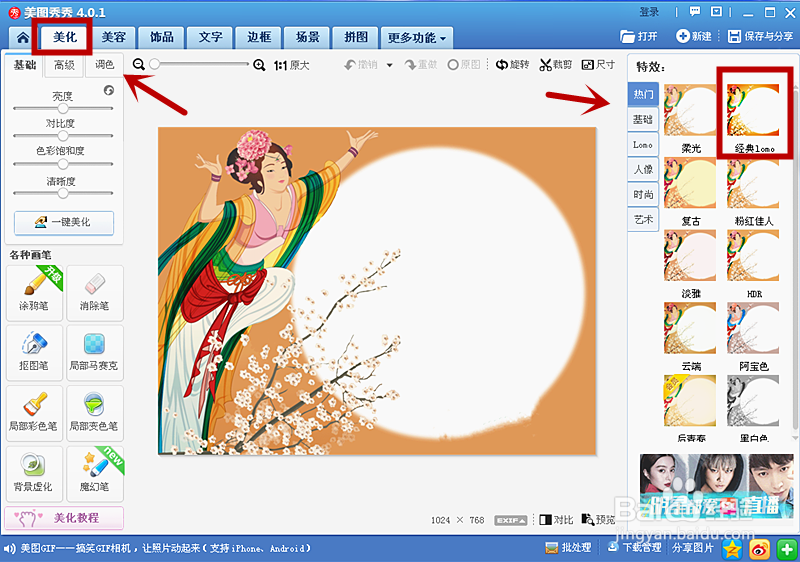
Task: Switch to the 饰品 accessories tab
Action: point(162,38)
